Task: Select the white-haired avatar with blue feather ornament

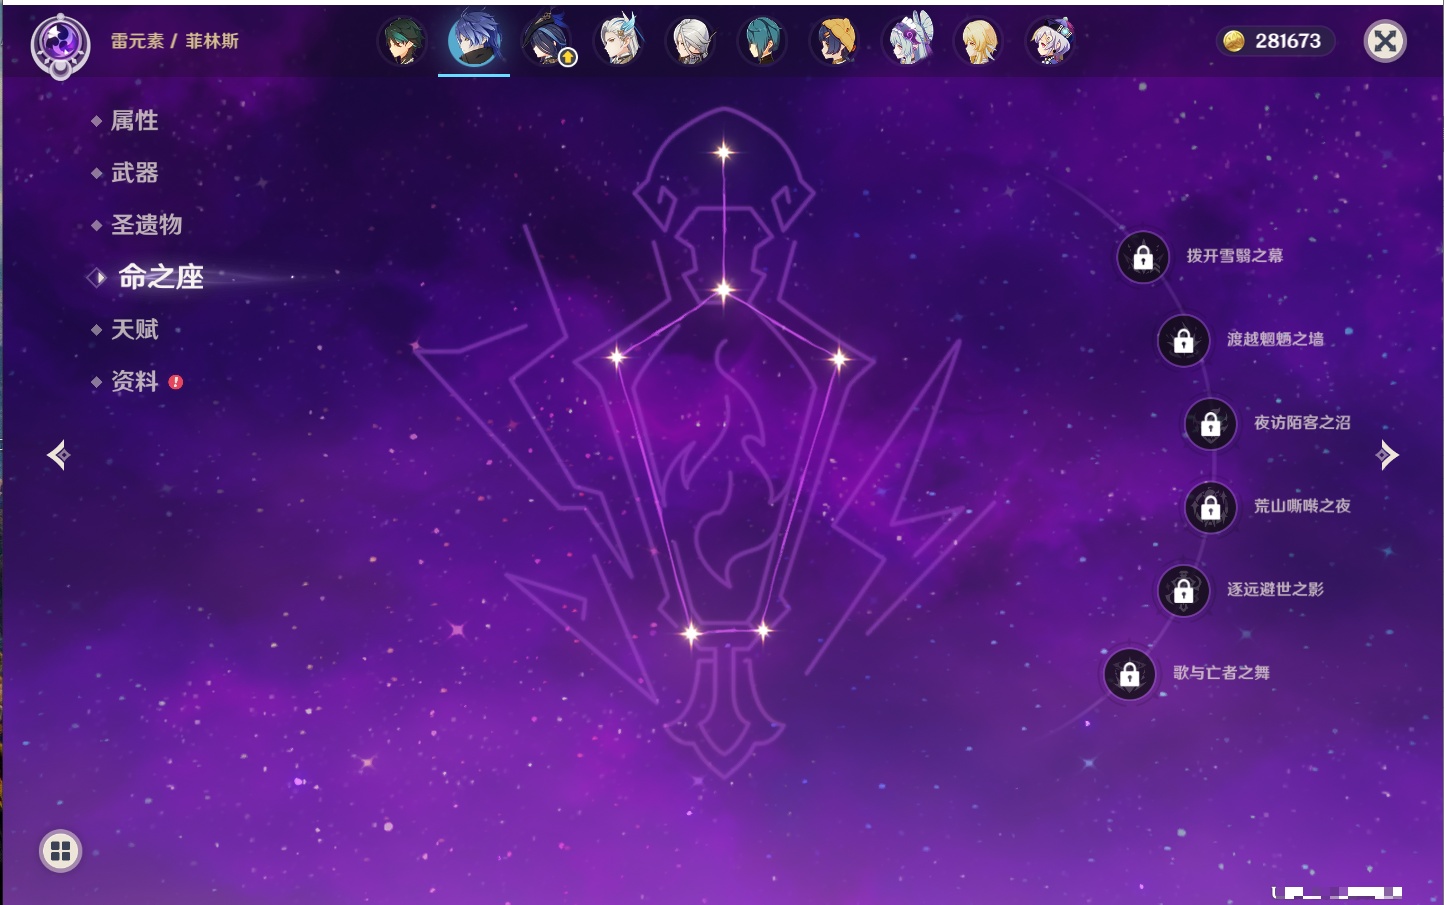Action: (619, 41)
